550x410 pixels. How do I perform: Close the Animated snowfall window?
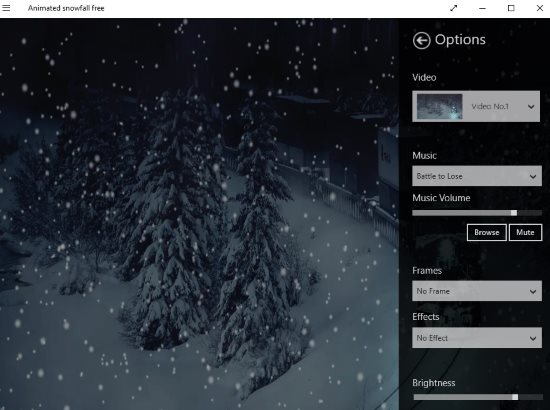(x=540, y=8)
